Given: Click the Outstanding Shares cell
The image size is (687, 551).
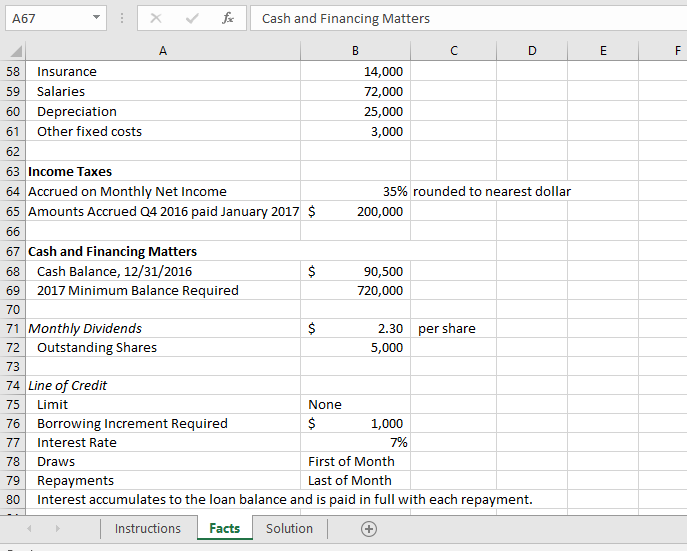Looking at the screenshot, I should (163, 347).
